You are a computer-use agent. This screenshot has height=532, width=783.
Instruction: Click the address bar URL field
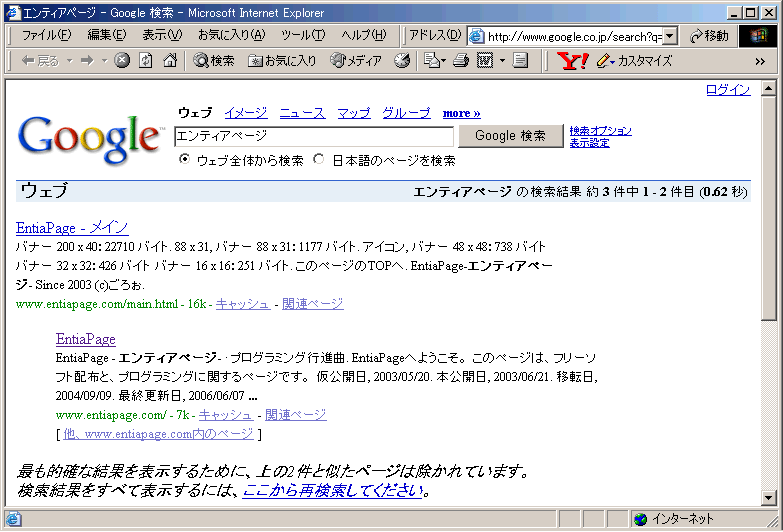click(x=574, y=36)
